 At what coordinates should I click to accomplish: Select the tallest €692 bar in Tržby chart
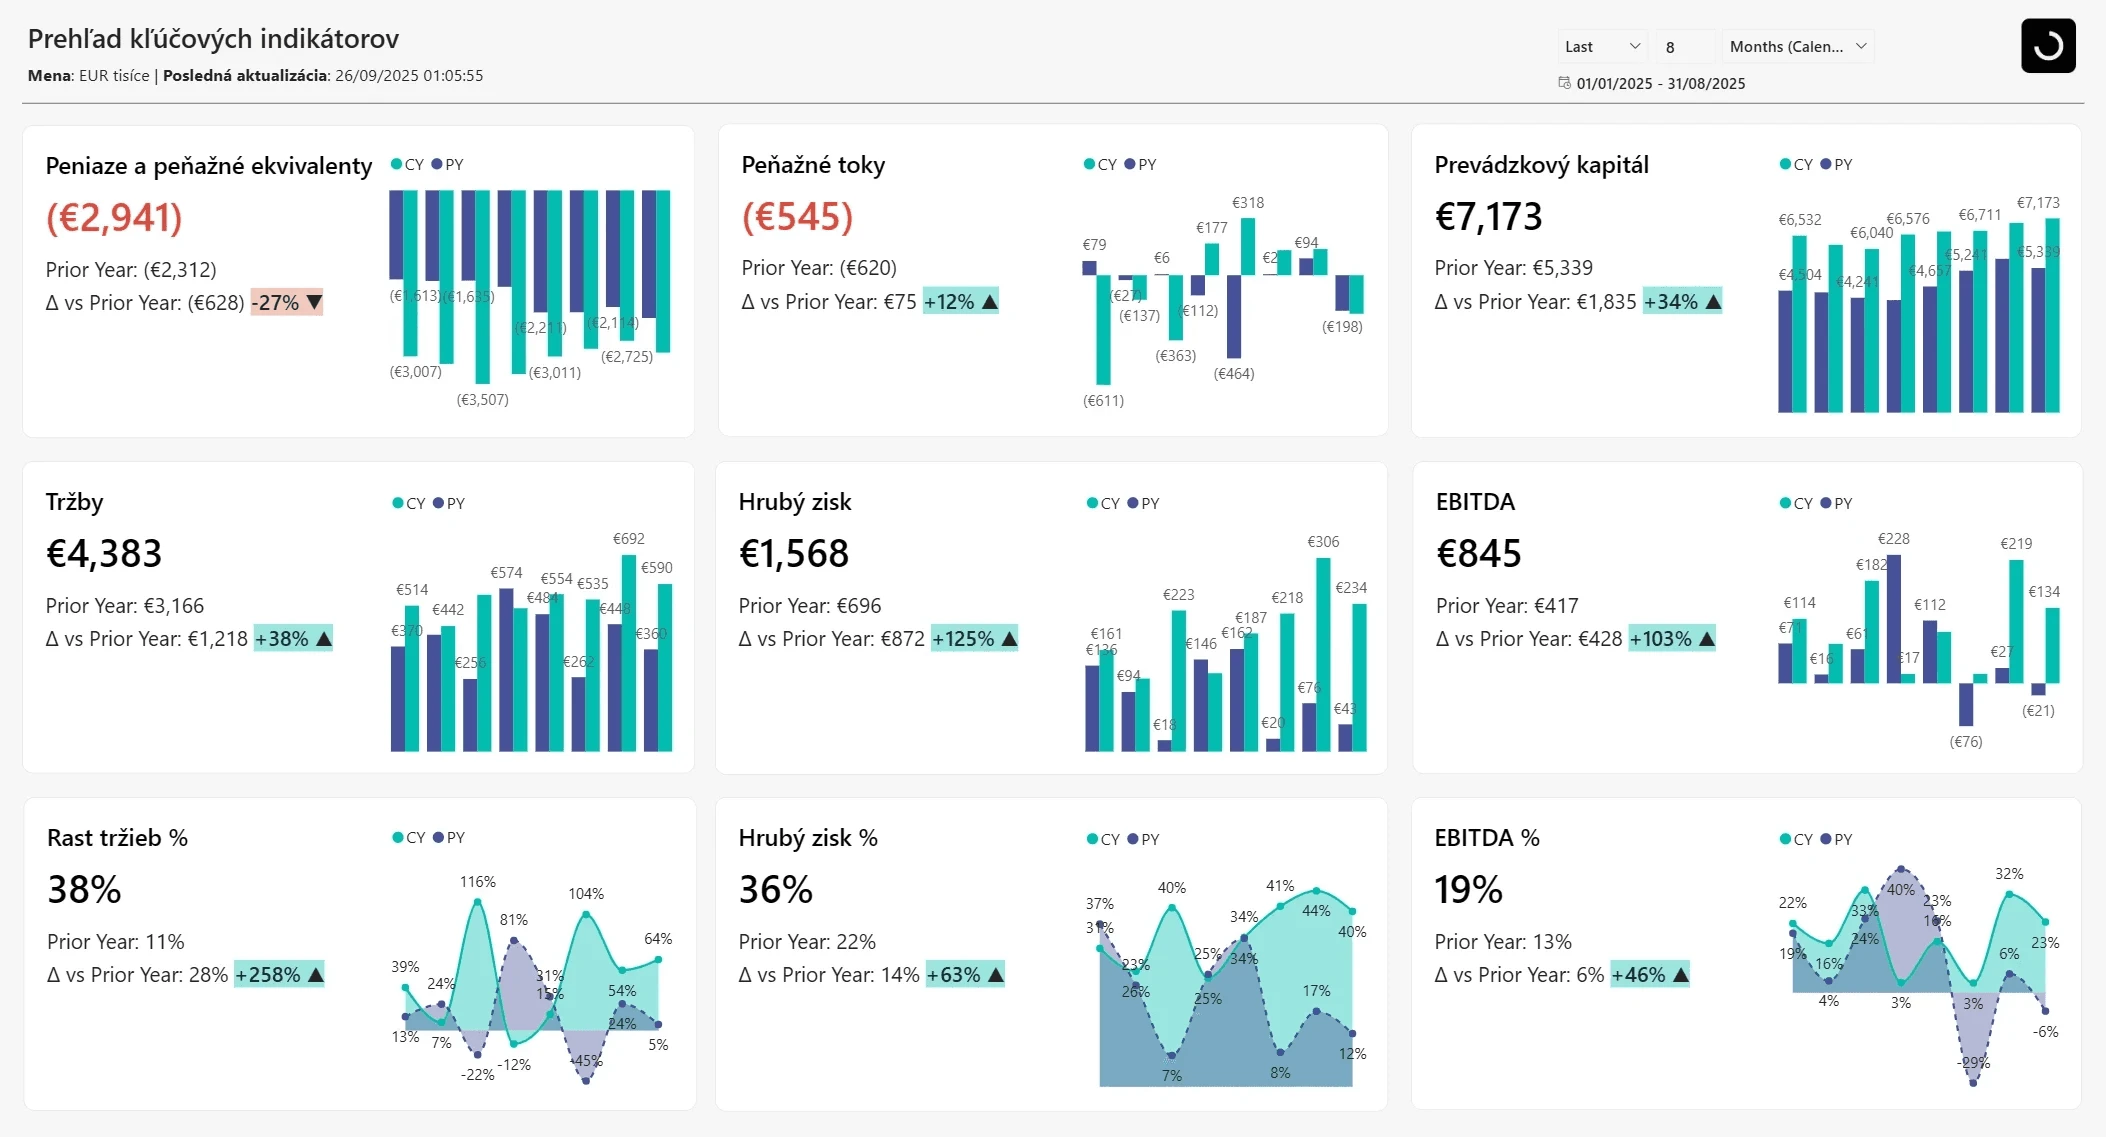628,650
